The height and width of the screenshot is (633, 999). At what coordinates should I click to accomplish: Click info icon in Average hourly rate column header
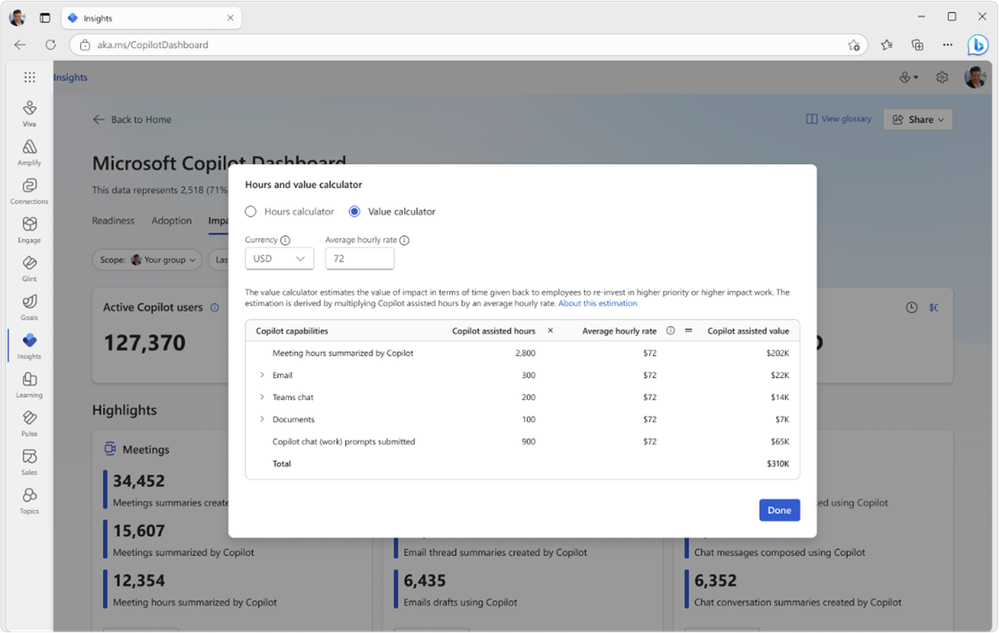(670, 331)
